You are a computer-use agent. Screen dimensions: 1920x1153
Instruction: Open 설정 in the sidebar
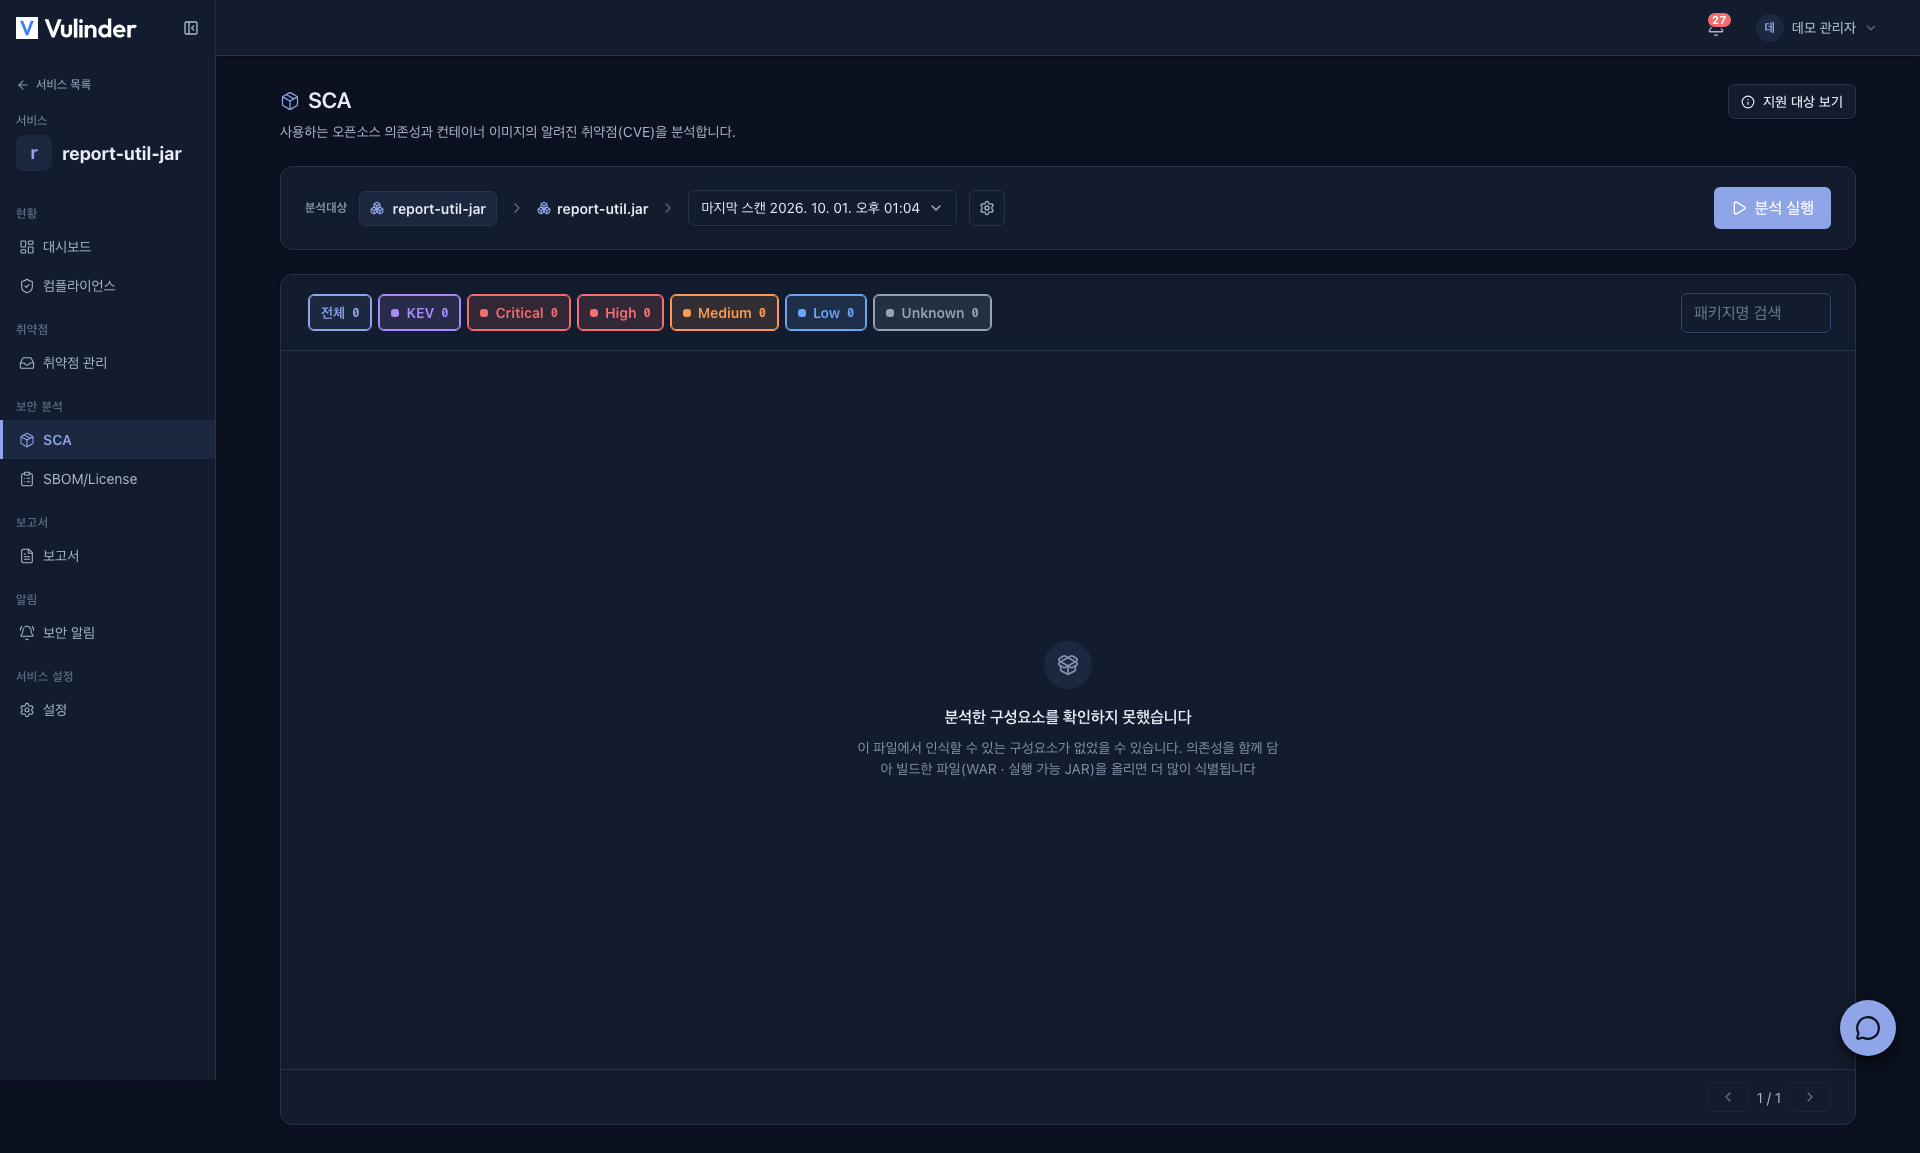pos(108,710)
